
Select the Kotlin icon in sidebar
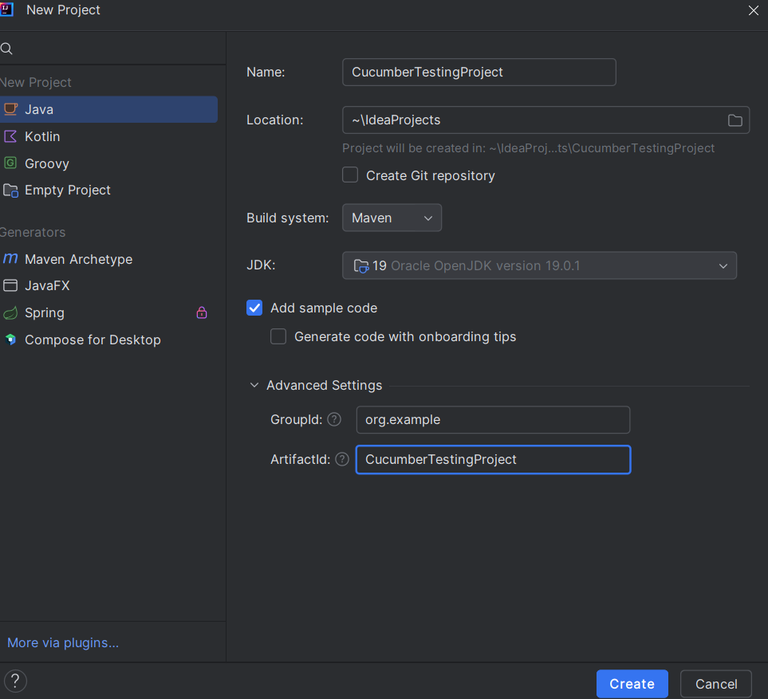tap(11, 136)
